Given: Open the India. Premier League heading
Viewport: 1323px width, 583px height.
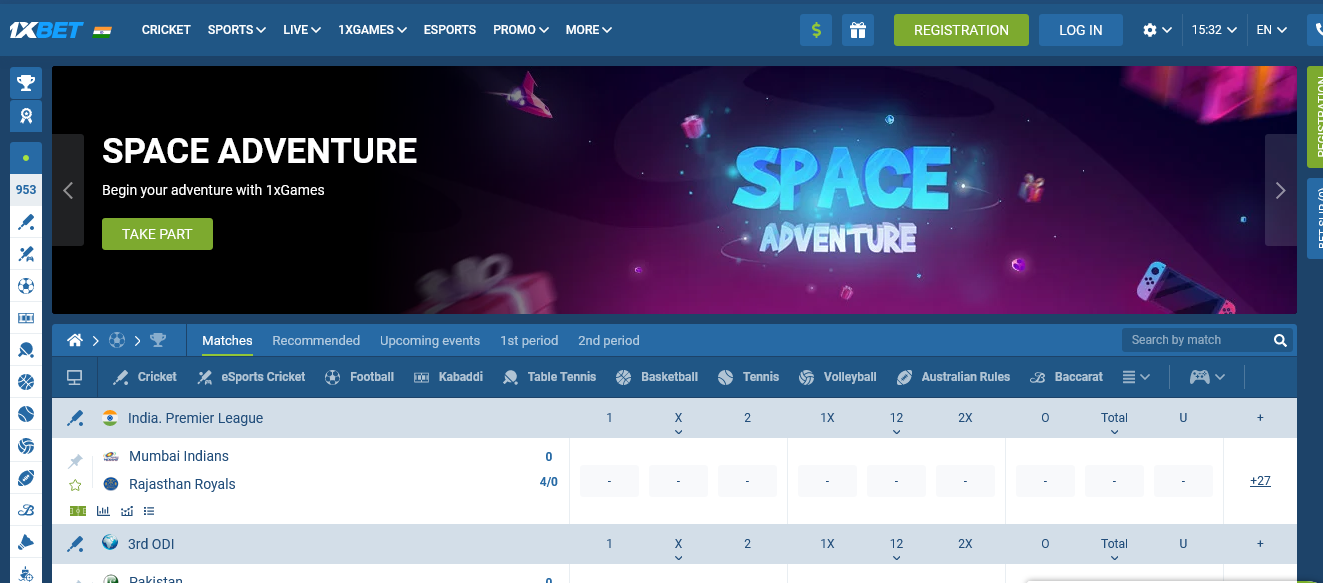Looking at the screenshot, I should (196, 418).
